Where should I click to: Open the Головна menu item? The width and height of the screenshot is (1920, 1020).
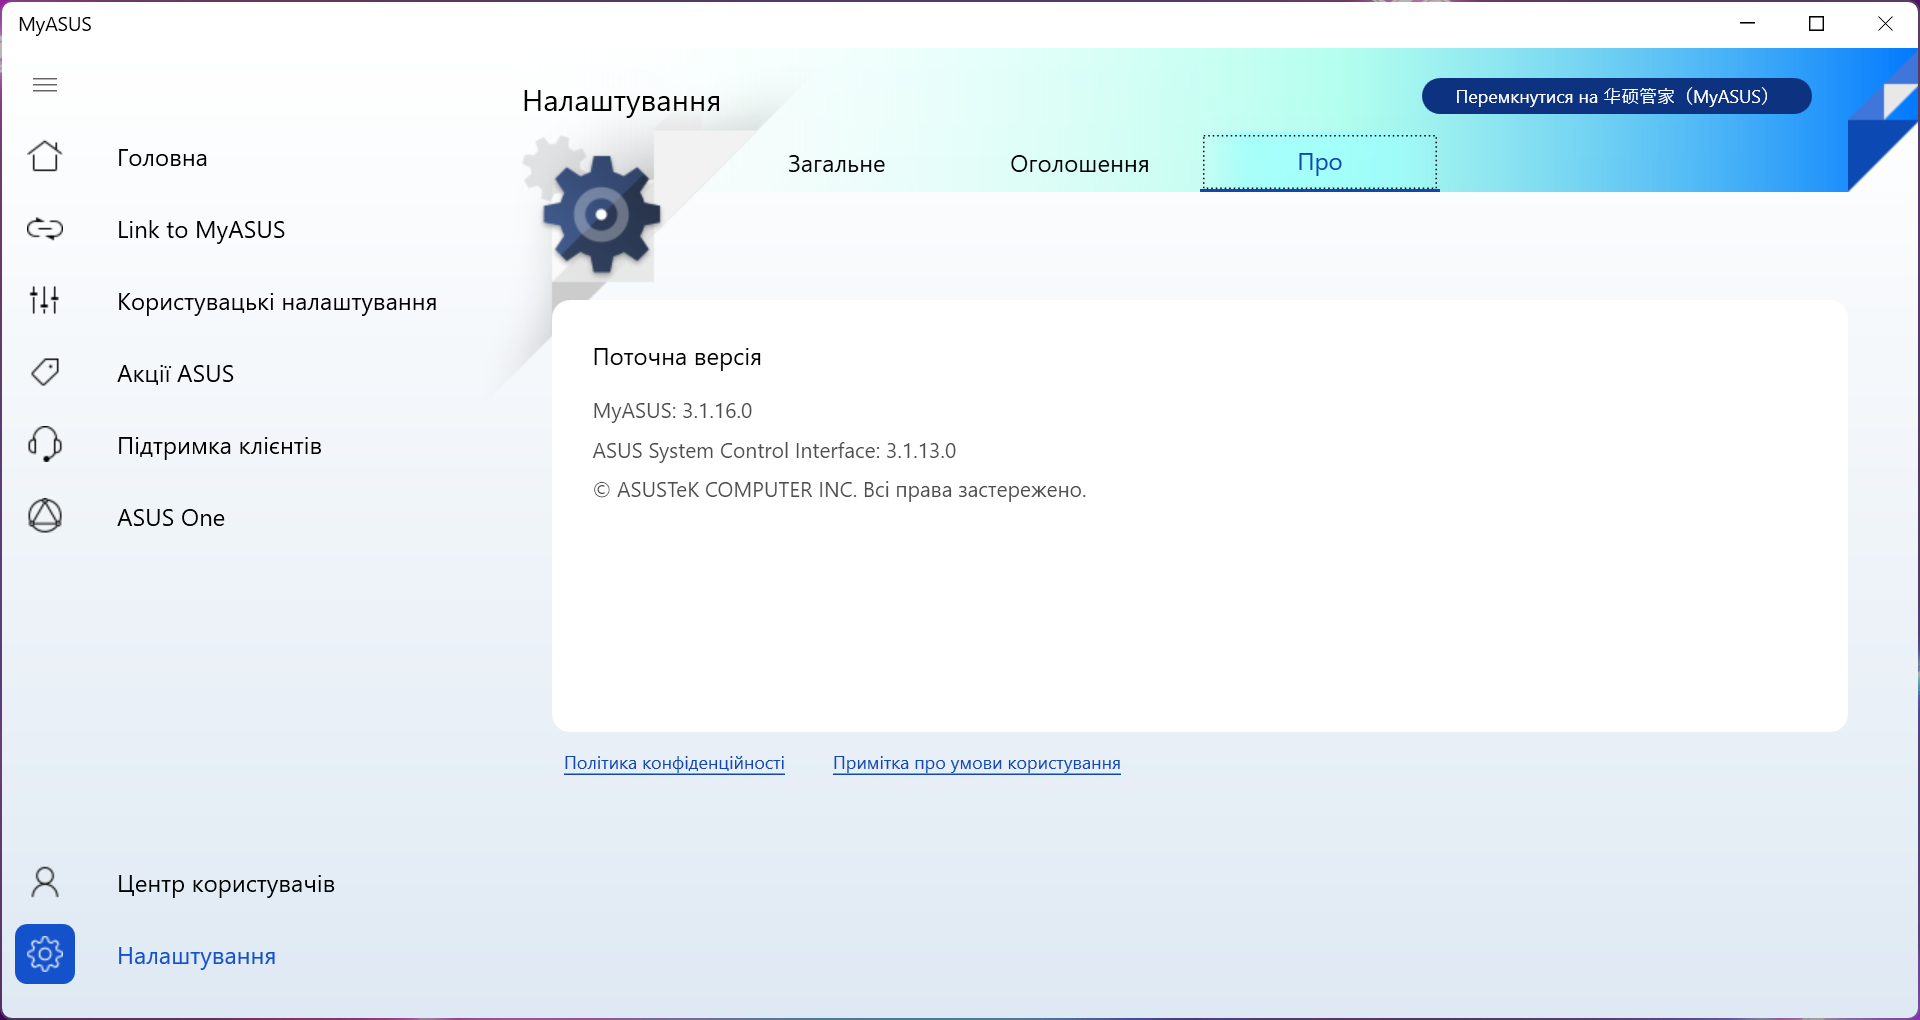tap(162, 158)
